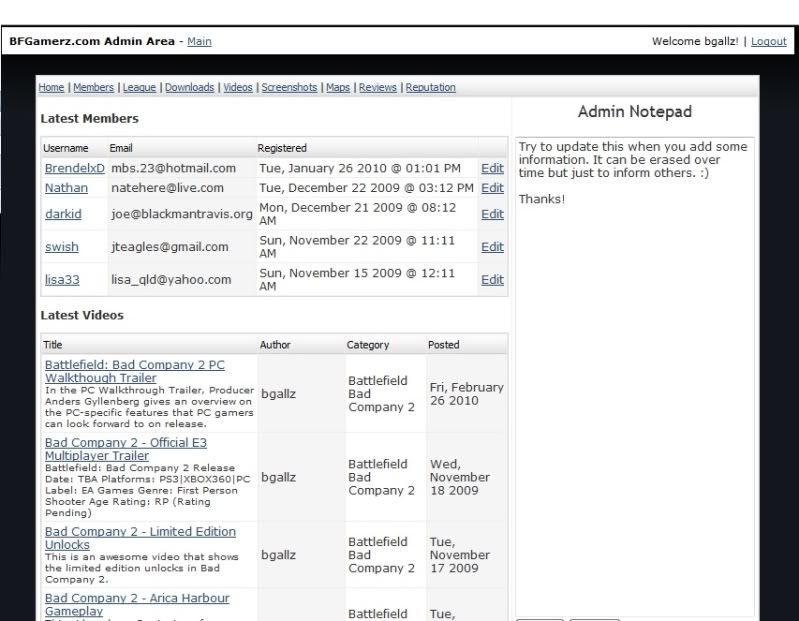Screen dimensions: 799x621
Task: Click the Main link in header
Action: pos(199,41)
